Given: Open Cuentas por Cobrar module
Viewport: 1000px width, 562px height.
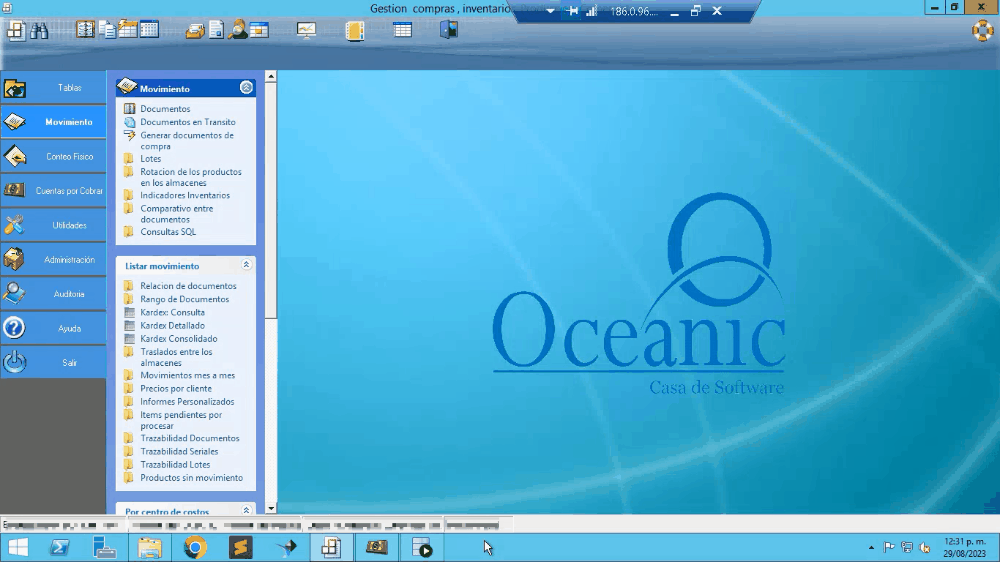Looking at the screenshot, I should point(54,191).
